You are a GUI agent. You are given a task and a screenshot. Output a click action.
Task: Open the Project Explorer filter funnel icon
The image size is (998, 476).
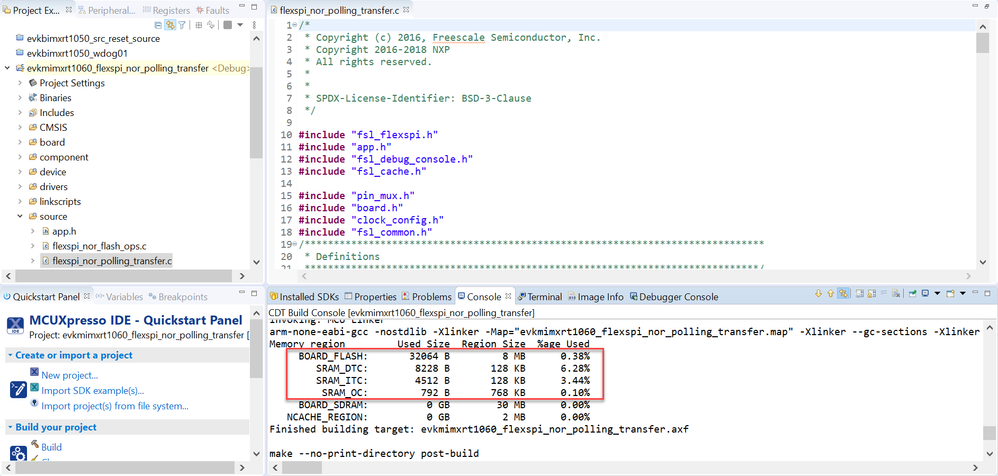(x=182, y=25)
